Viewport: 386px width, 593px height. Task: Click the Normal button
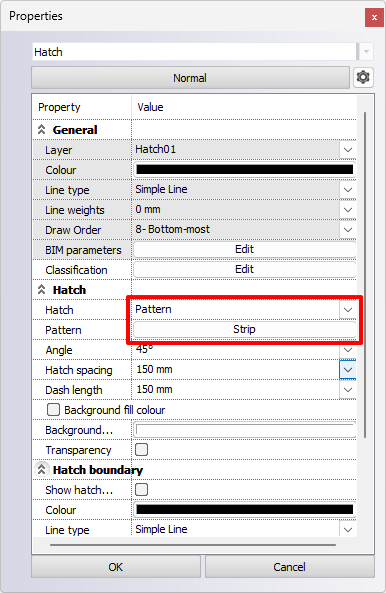point(190,78)
